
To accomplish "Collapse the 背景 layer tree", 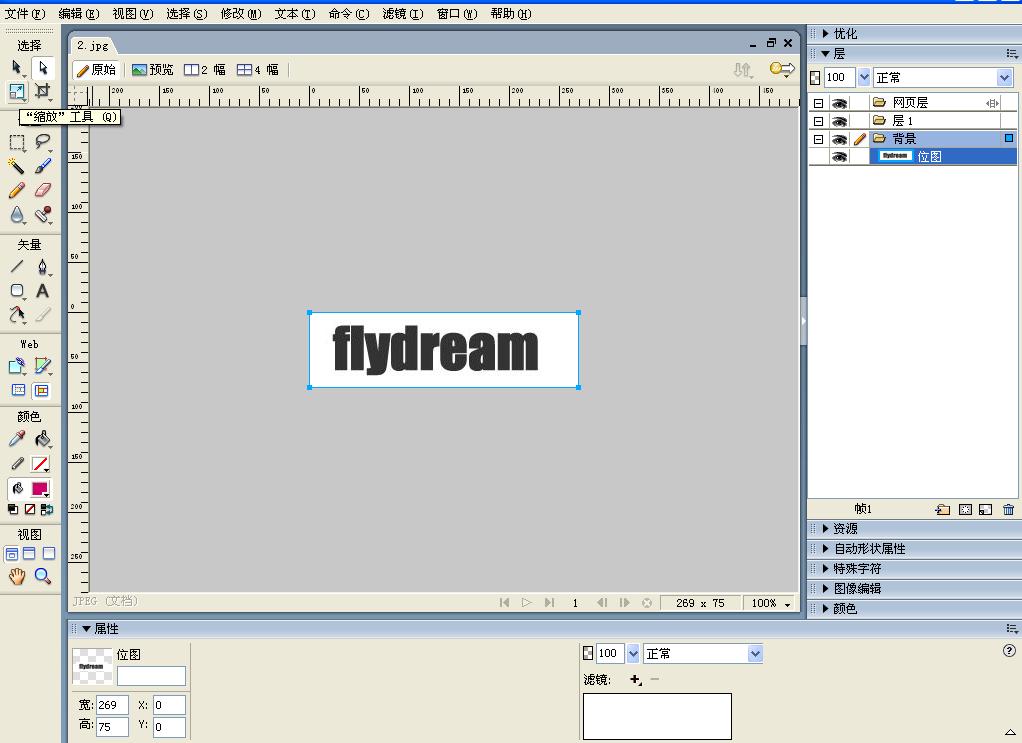I will (x=819, y=139).
